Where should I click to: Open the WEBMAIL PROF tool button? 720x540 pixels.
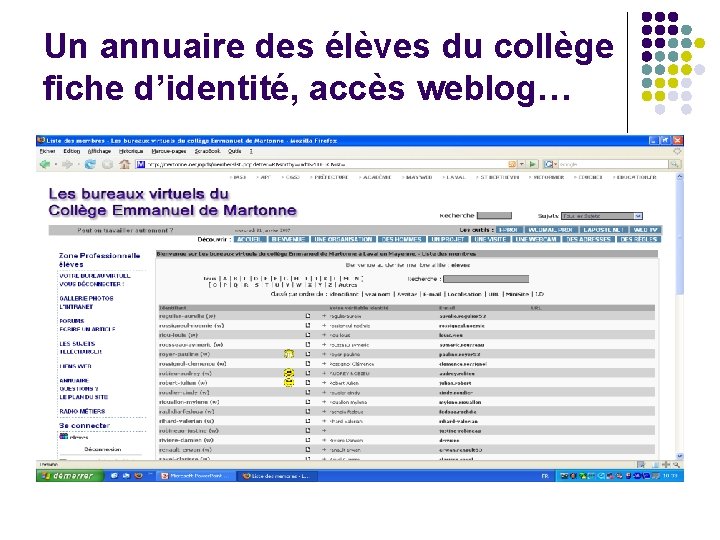[550, 230]
